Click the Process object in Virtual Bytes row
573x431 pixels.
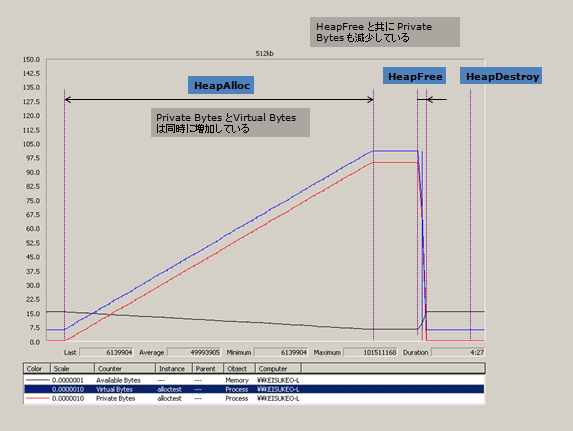point(237,389)
